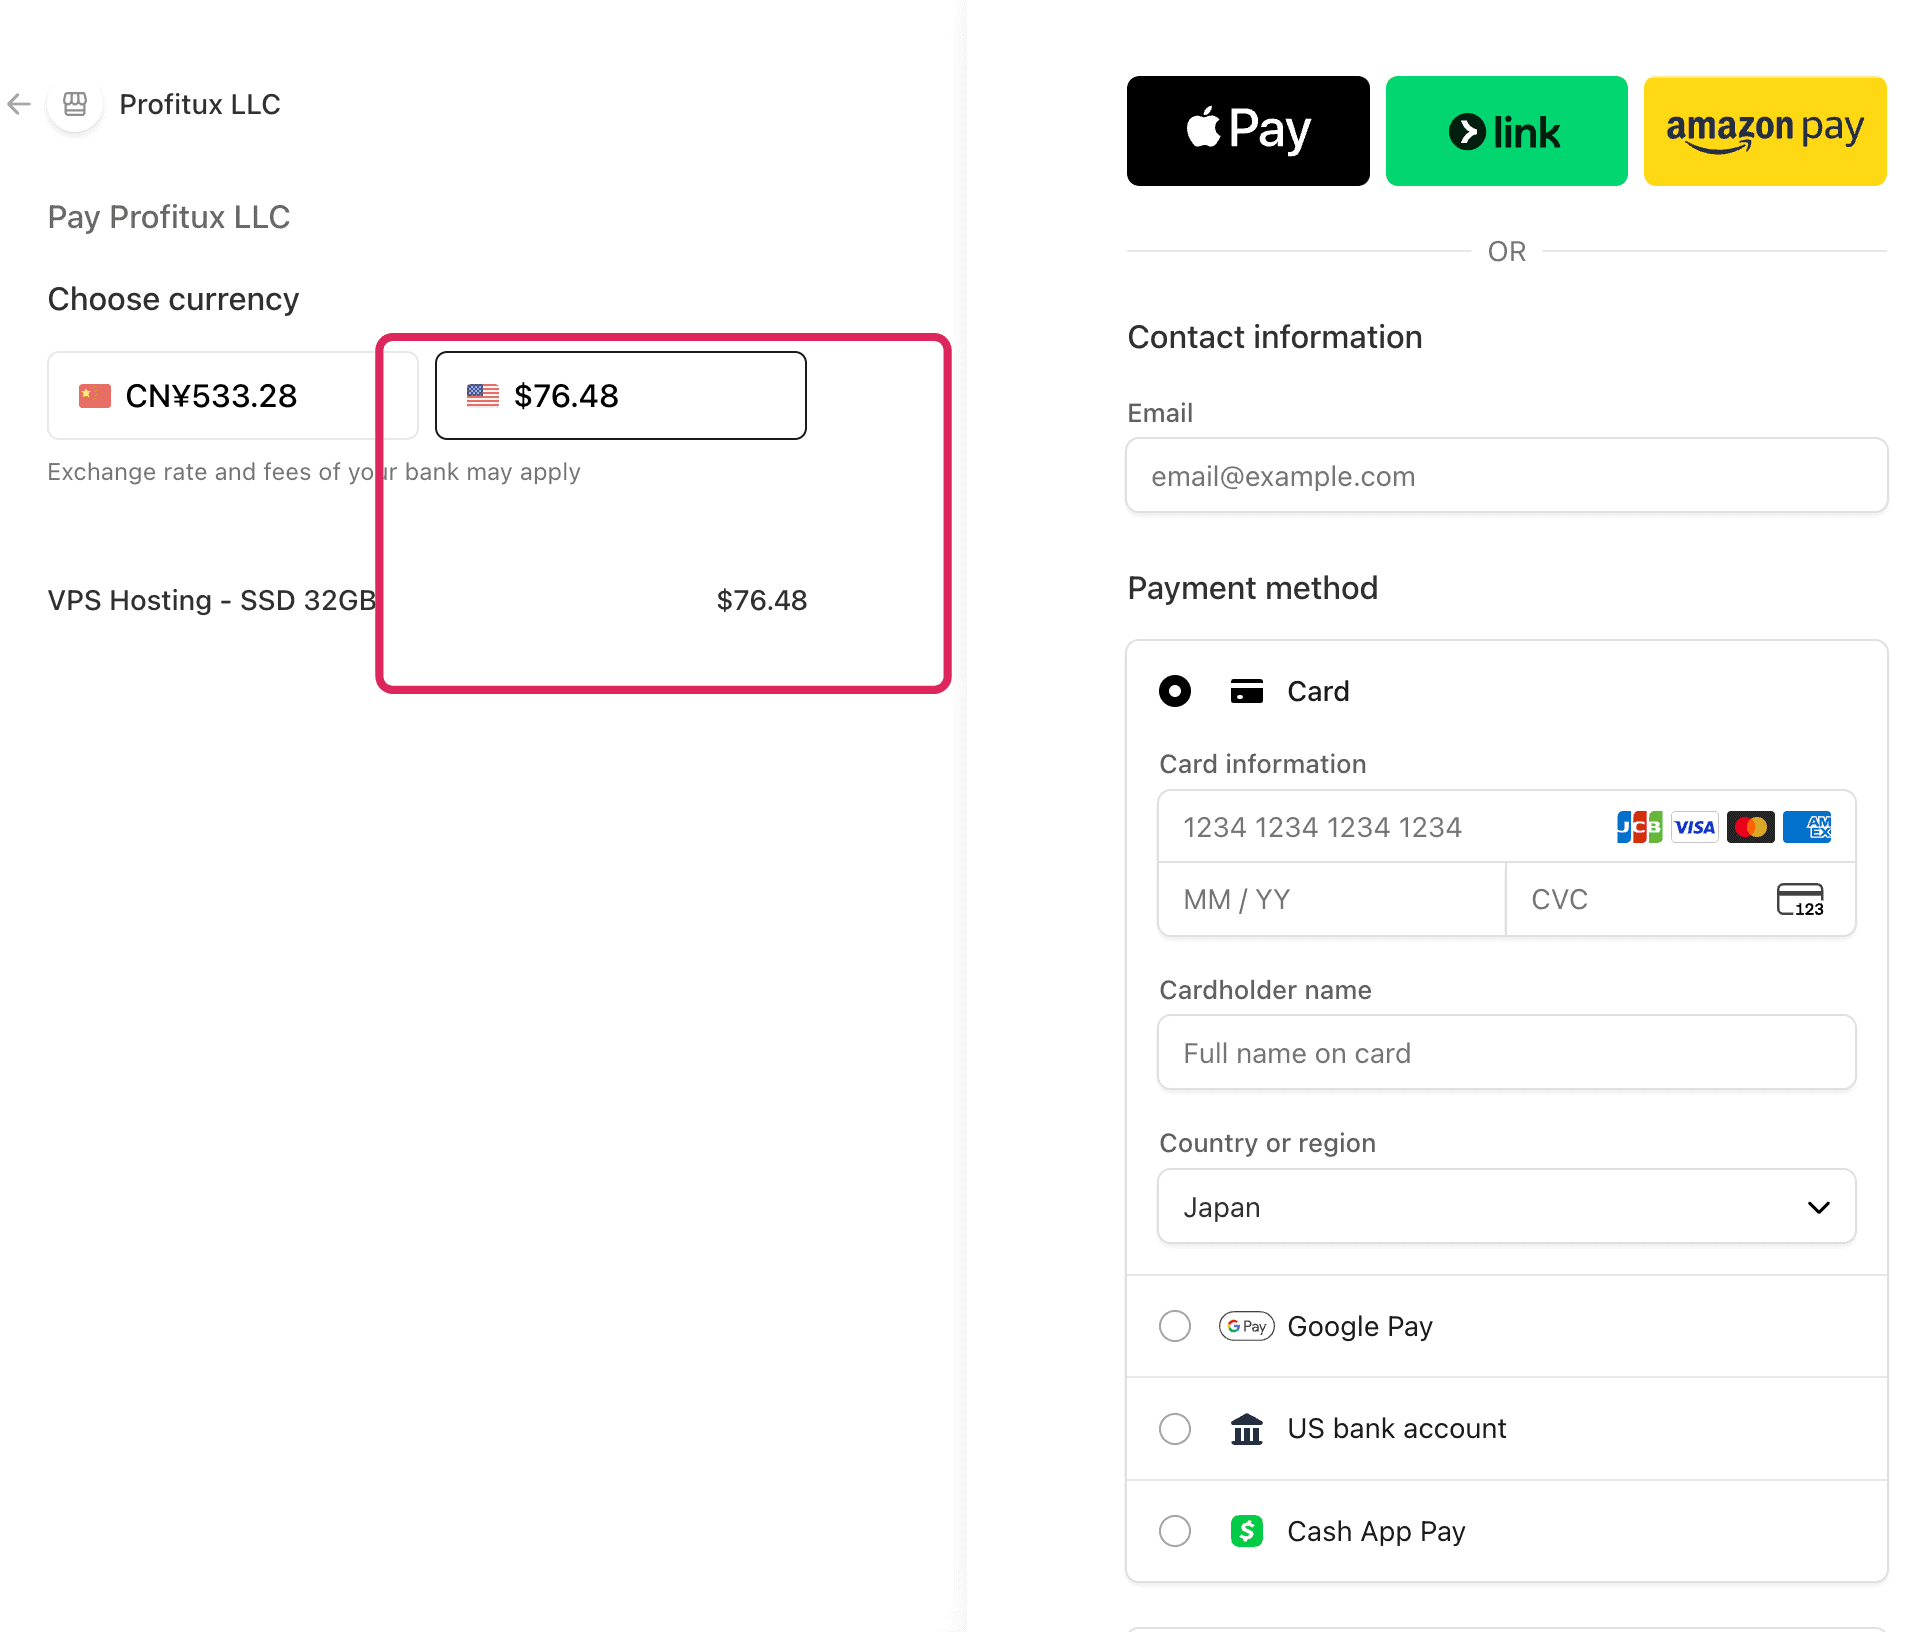Click the Google Pay logo icon

coord(1247,1326)
